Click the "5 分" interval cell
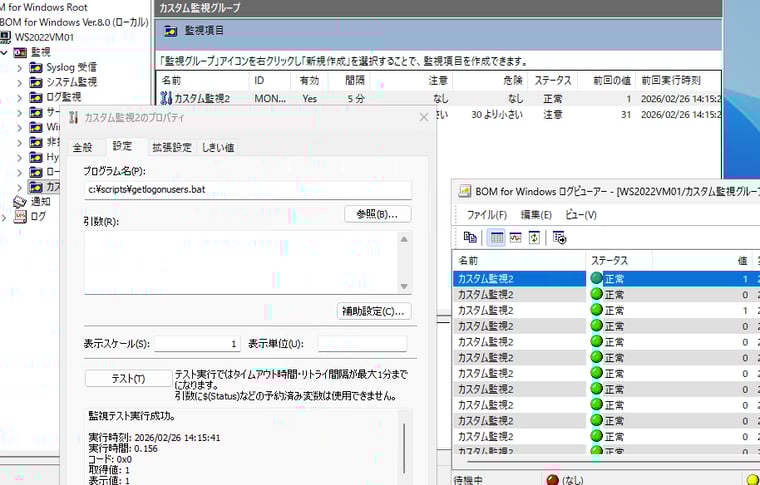 tap(355, 99)
